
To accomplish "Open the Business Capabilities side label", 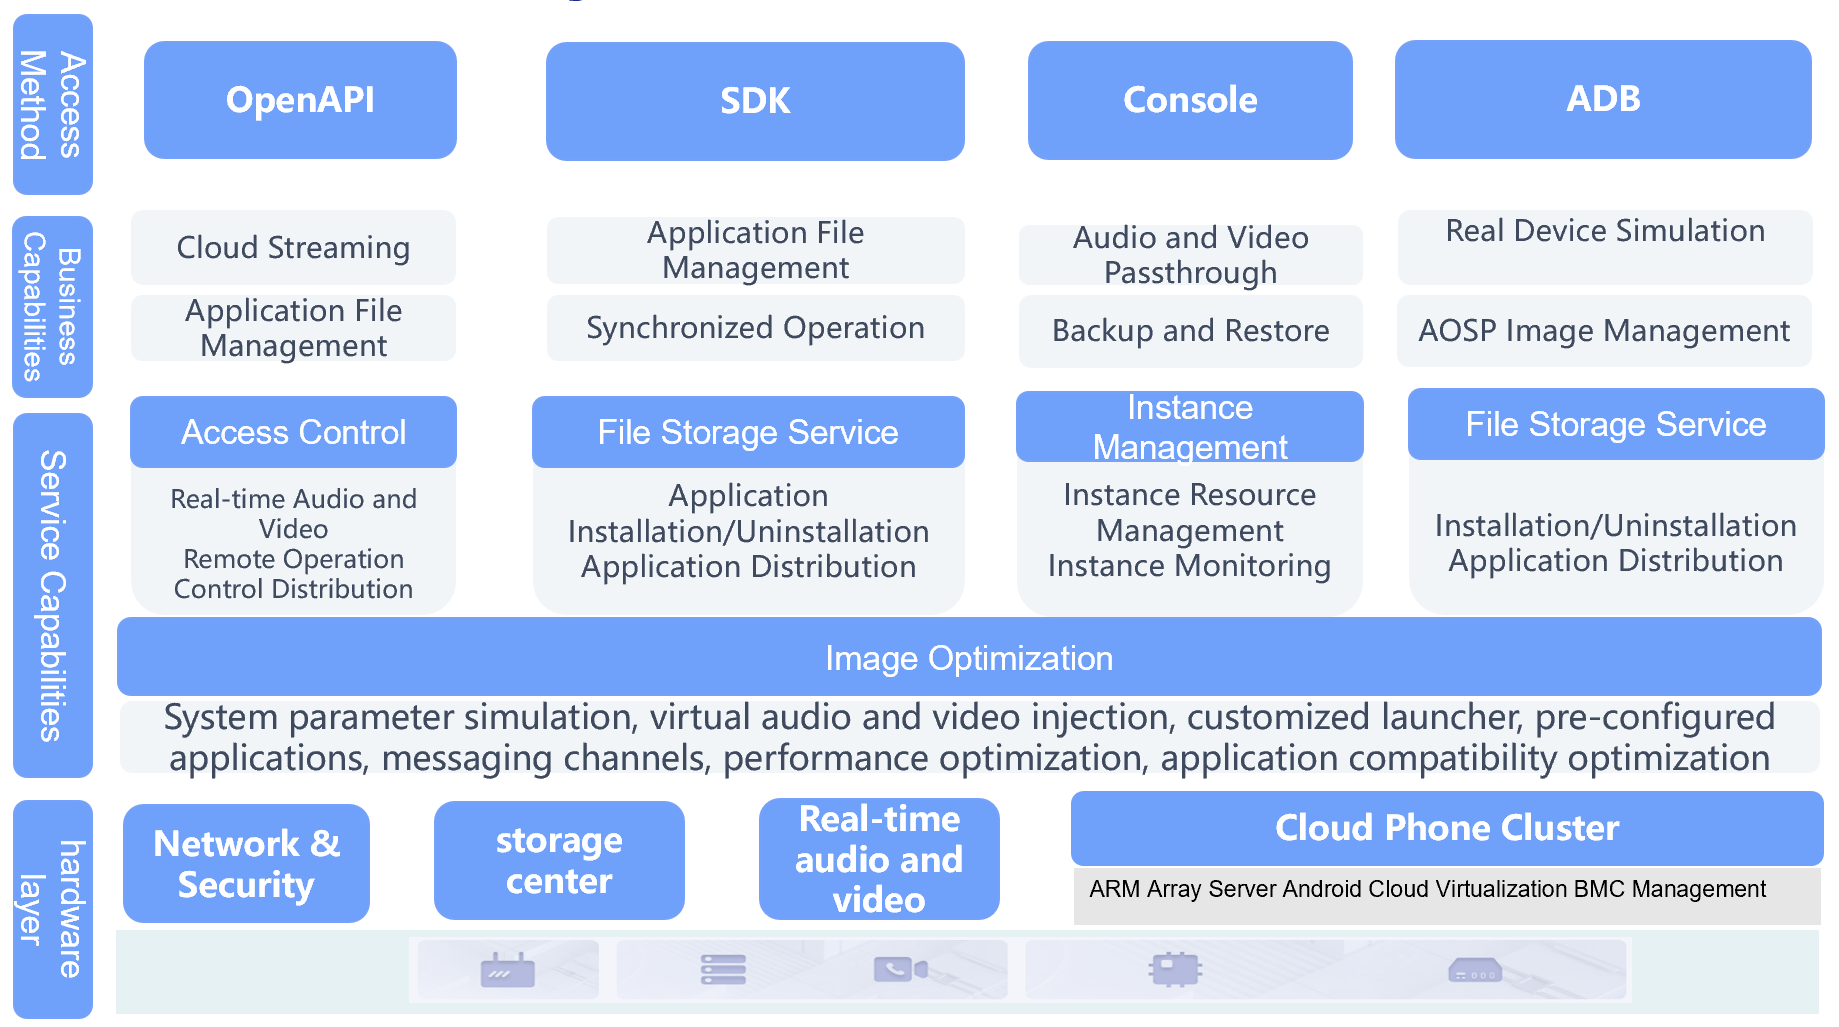I will (x=52, y=307).
